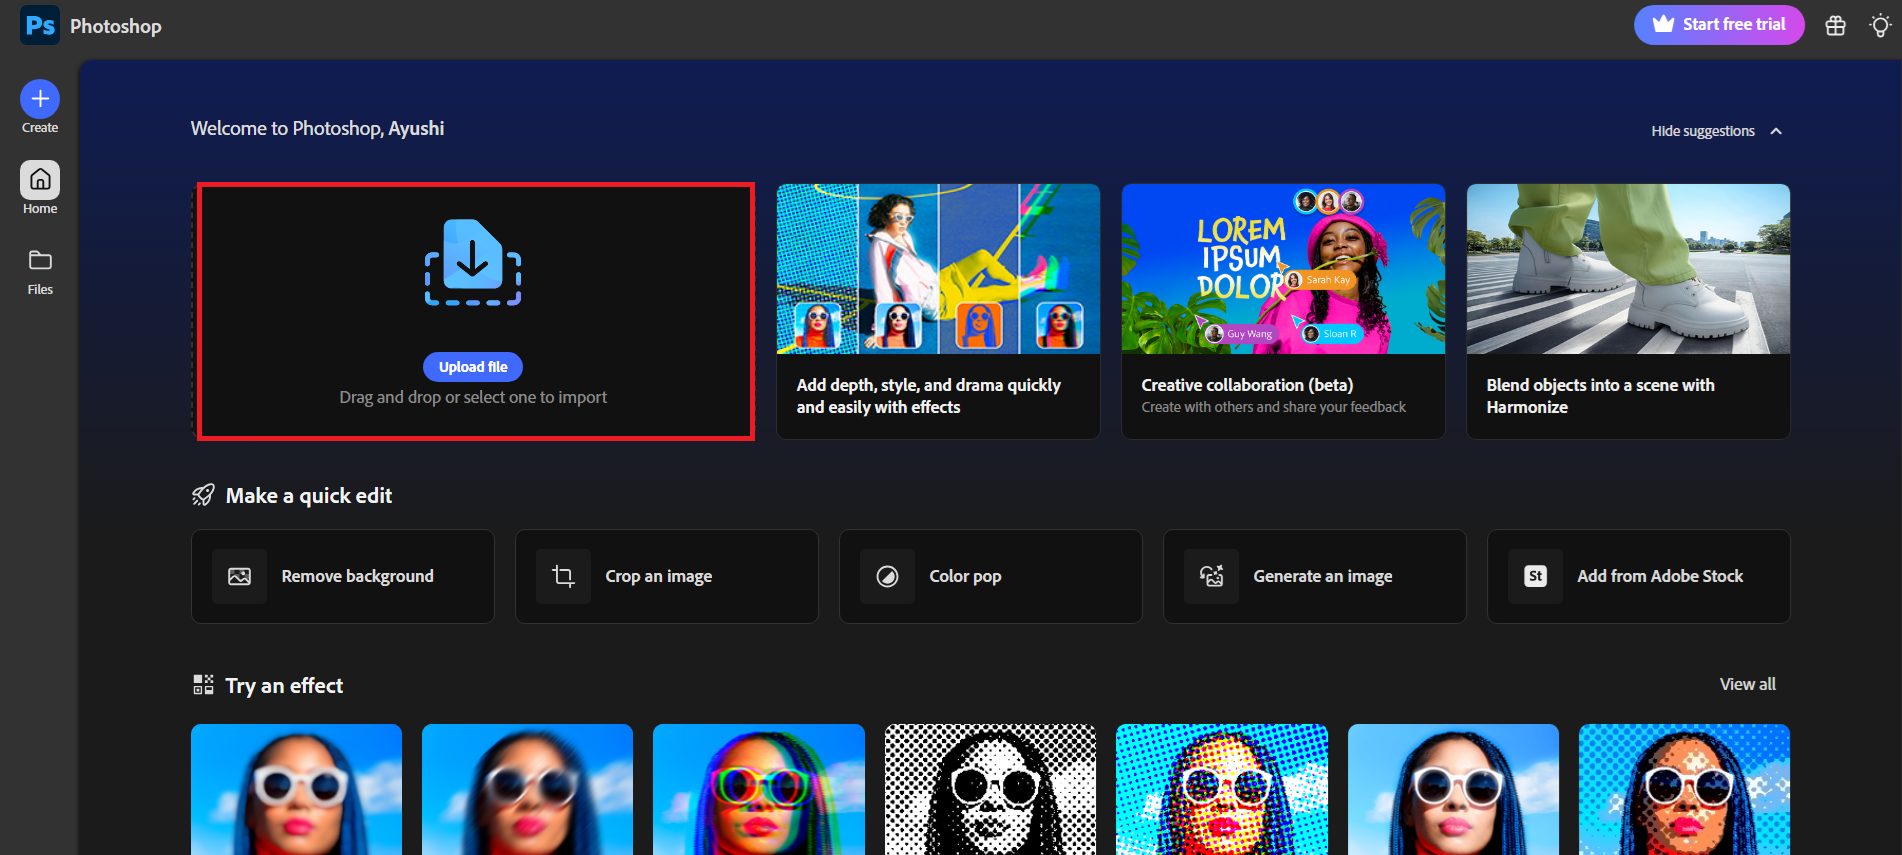Screen dimensions: 1902x855
Task: Open the Files folder icon
Action: tap(40, 261)
